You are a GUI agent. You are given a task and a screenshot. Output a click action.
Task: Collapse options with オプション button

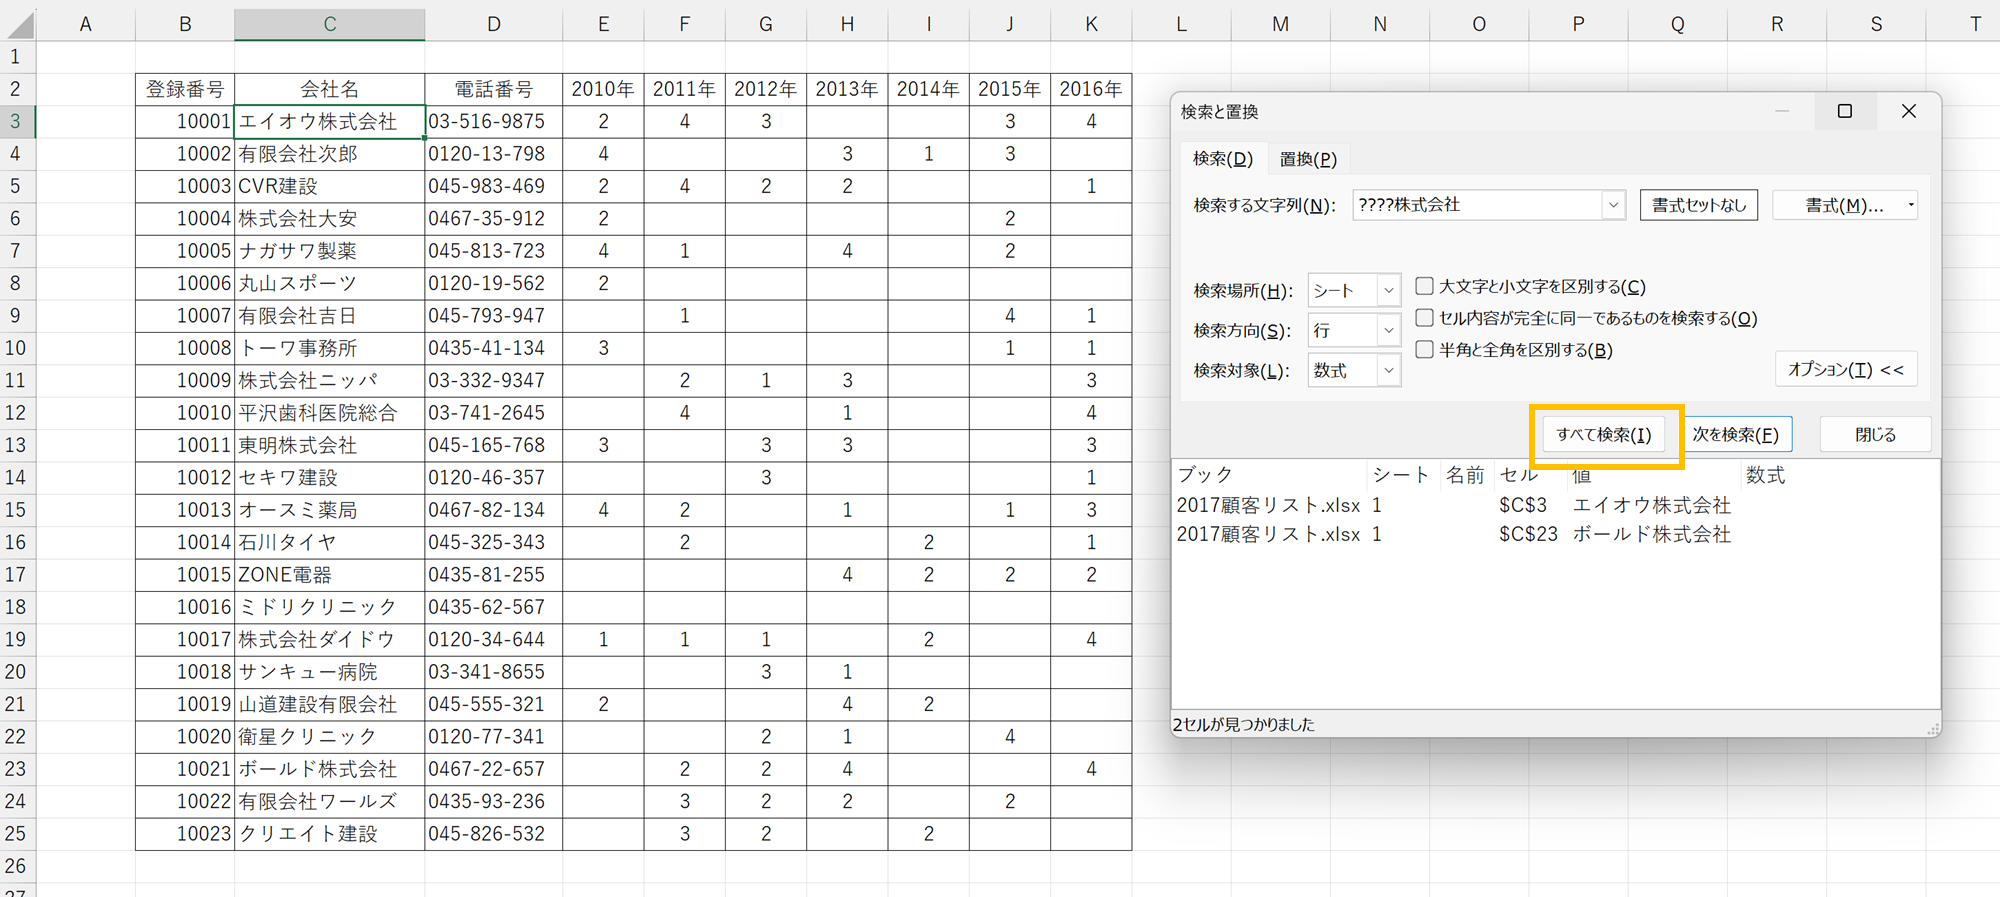click(x=1845, y=370)
